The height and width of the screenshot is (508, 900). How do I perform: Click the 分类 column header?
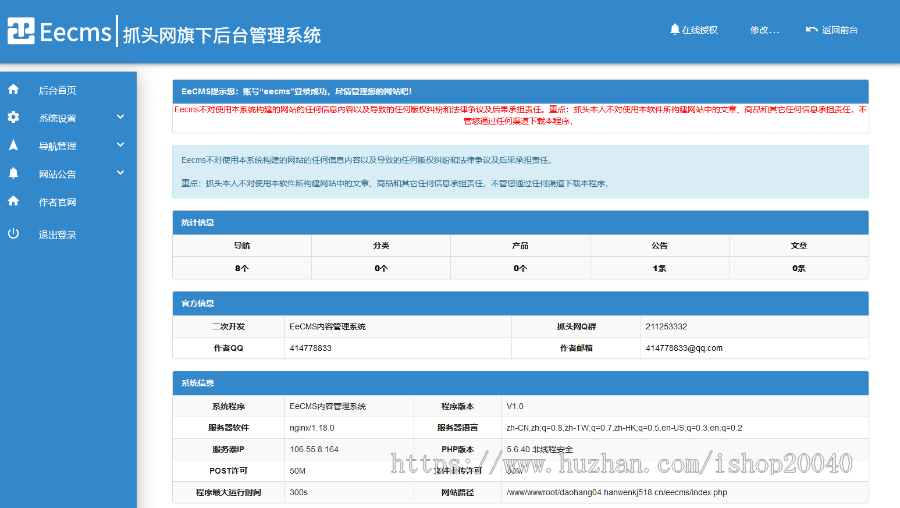[x=381, y=245]
